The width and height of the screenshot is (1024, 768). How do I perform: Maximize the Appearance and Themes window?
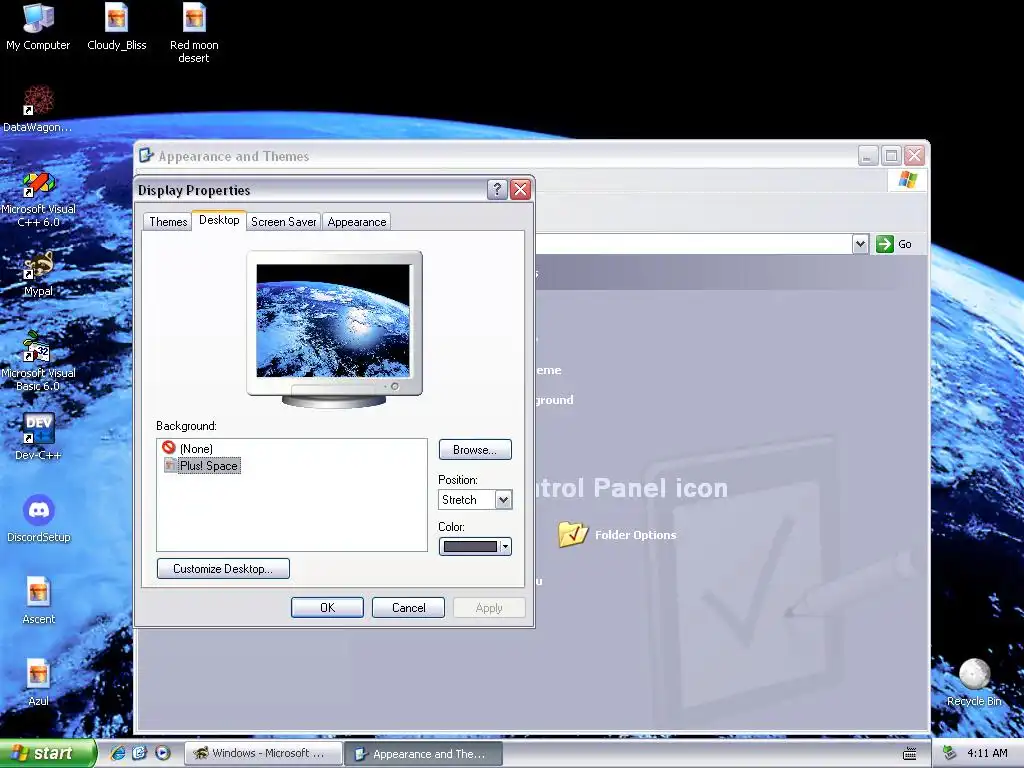(891, 155)
